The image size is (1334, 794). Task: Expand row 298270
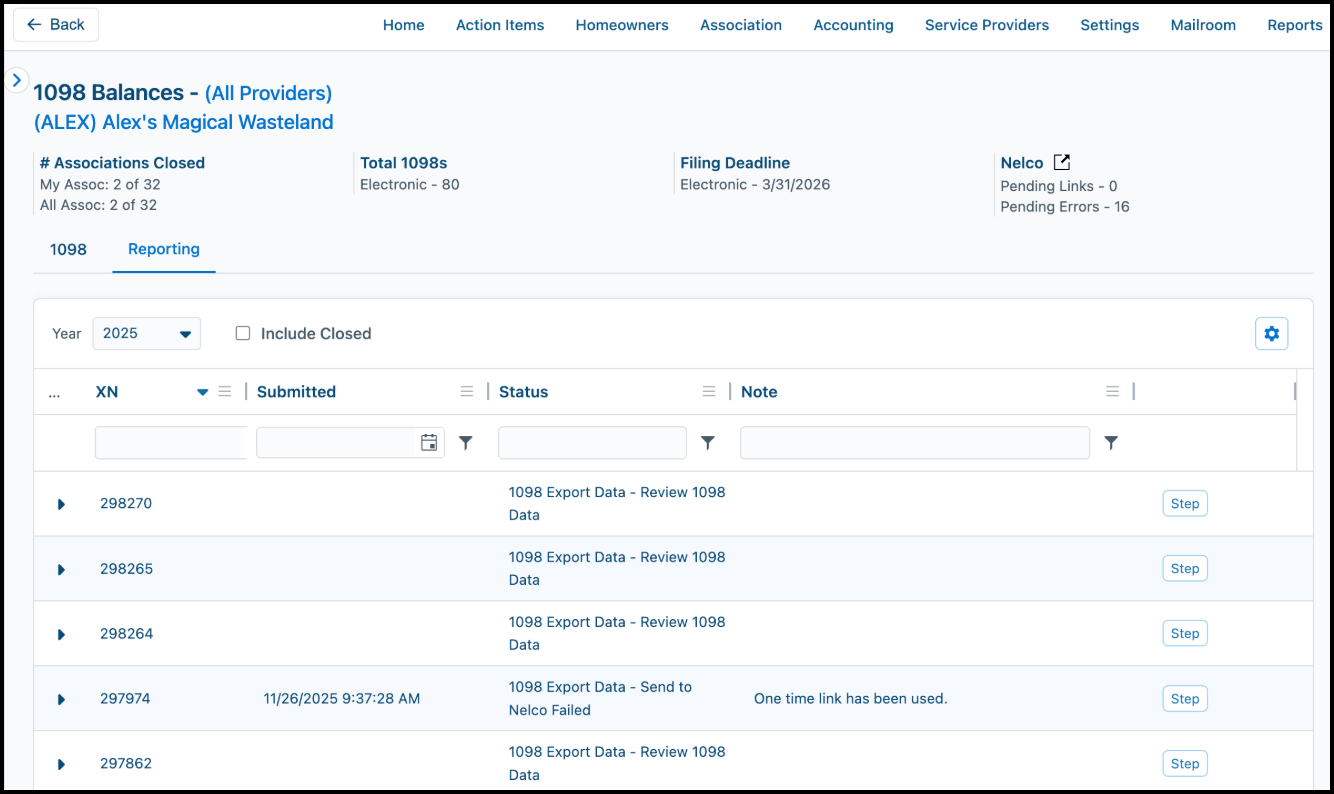coord(61,504)
